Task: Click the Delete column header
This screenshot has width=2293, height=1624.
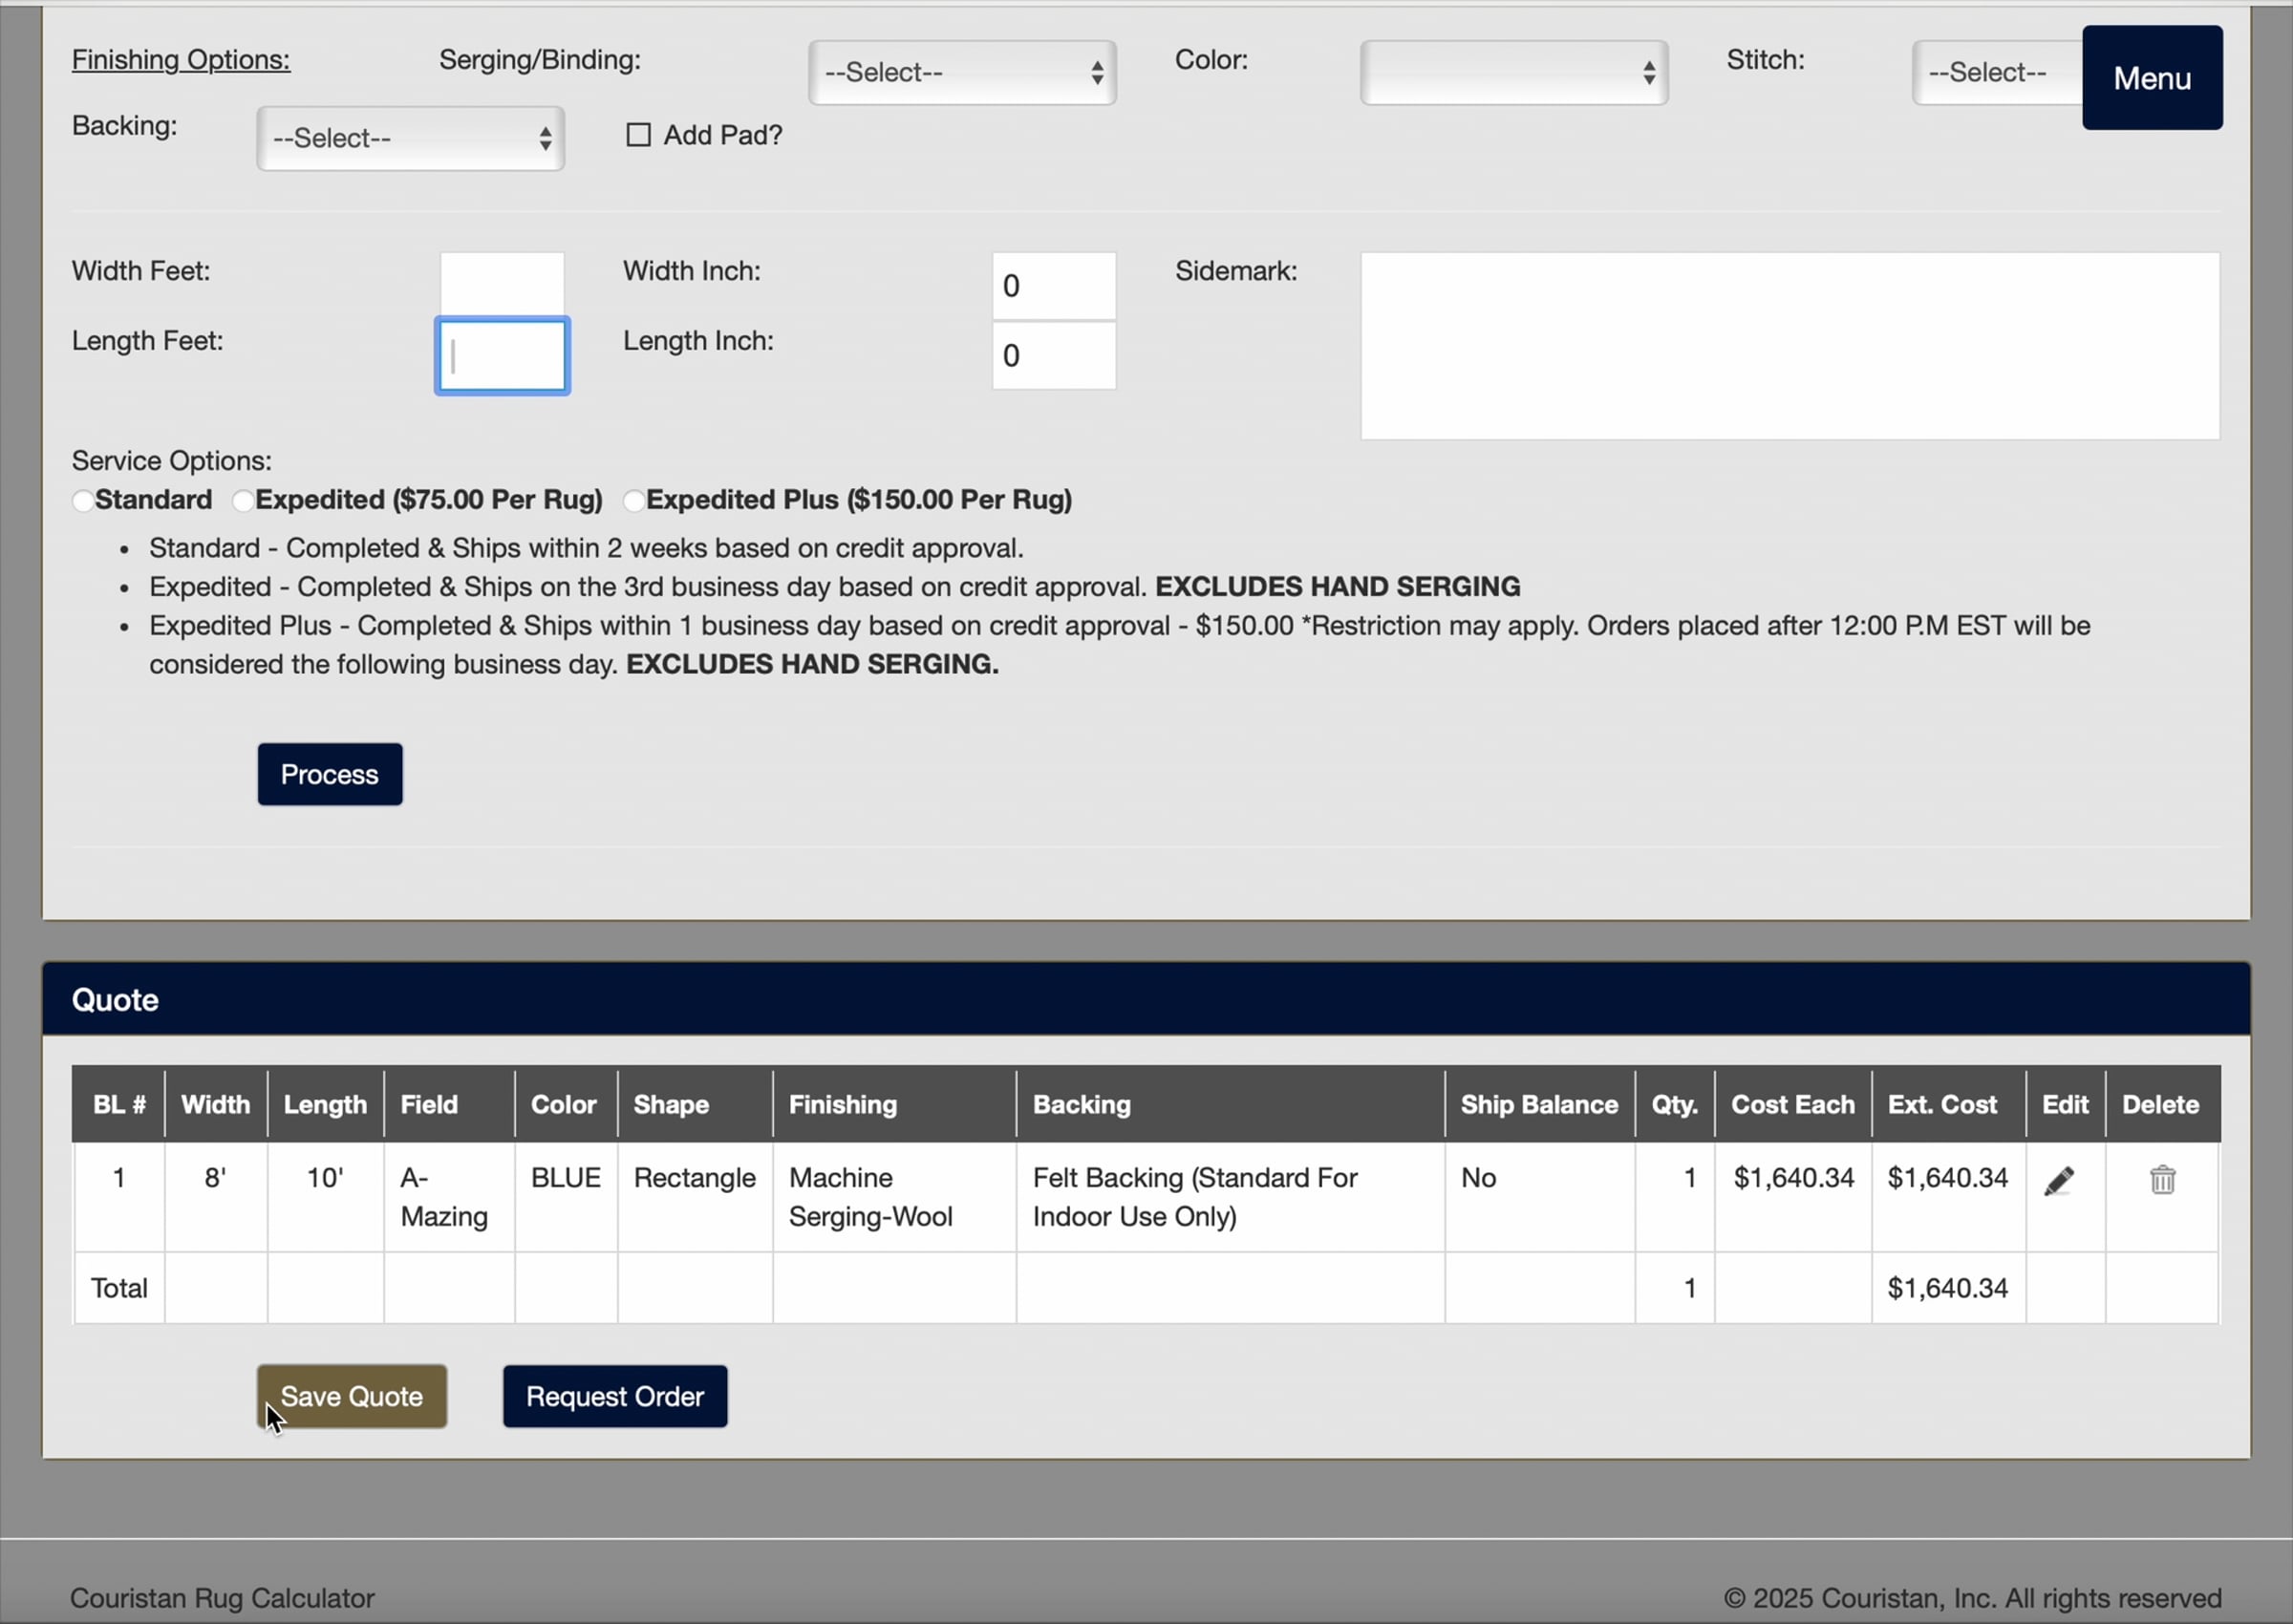Action: pyautogui.click(x=2161, y=1104)
